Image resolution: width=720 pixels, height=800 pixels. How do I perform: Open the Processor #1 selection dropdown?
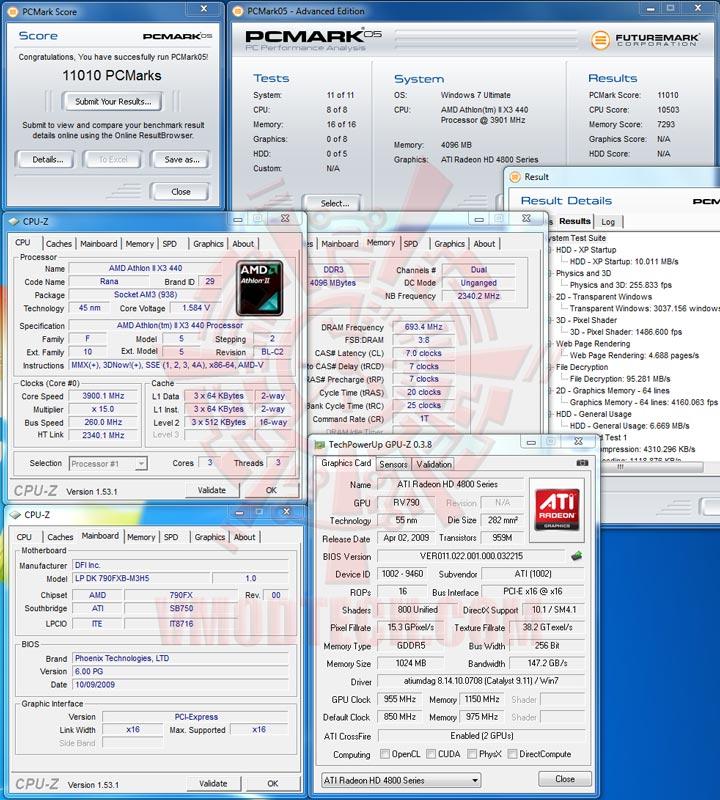(x=141, y=463)
